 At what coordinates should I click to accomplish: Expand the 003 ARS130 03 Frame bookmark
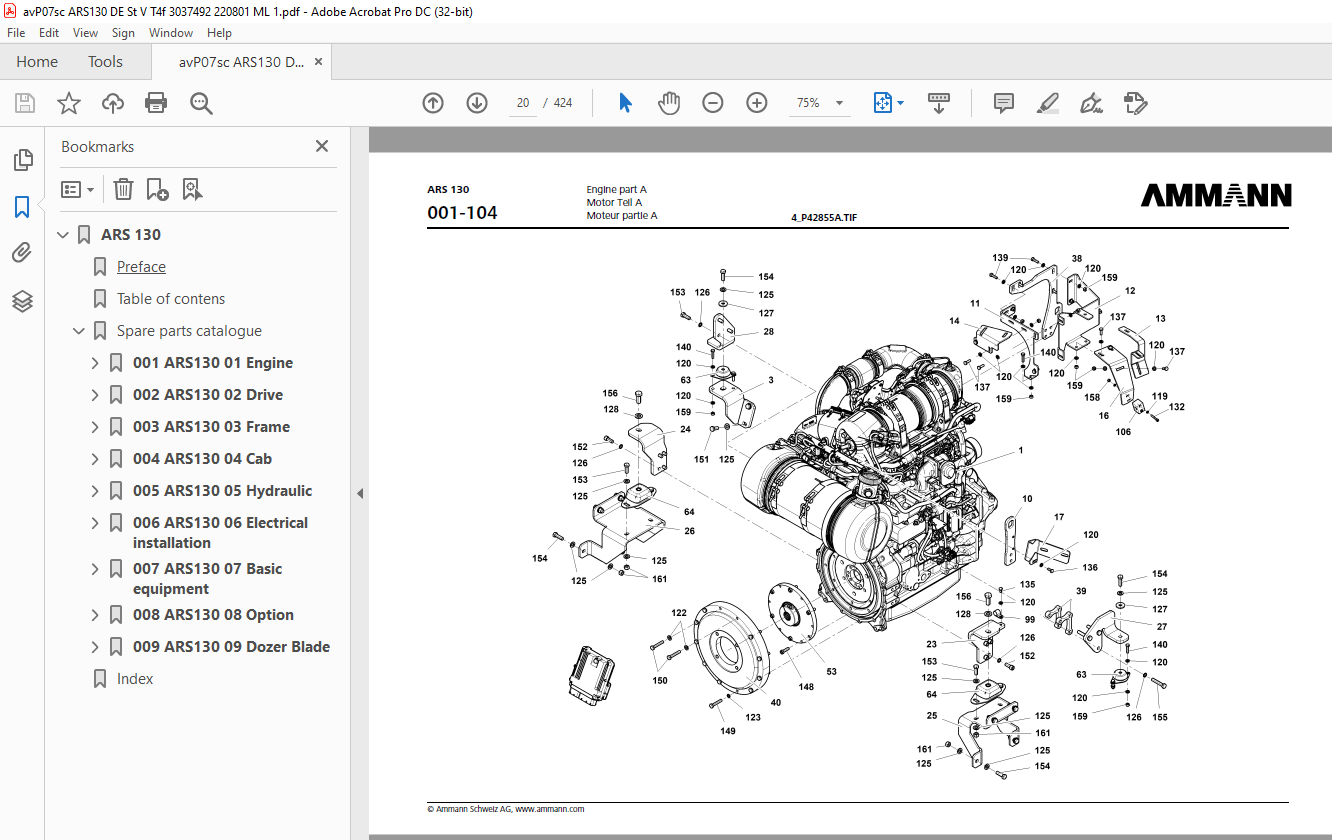point(95,427)
